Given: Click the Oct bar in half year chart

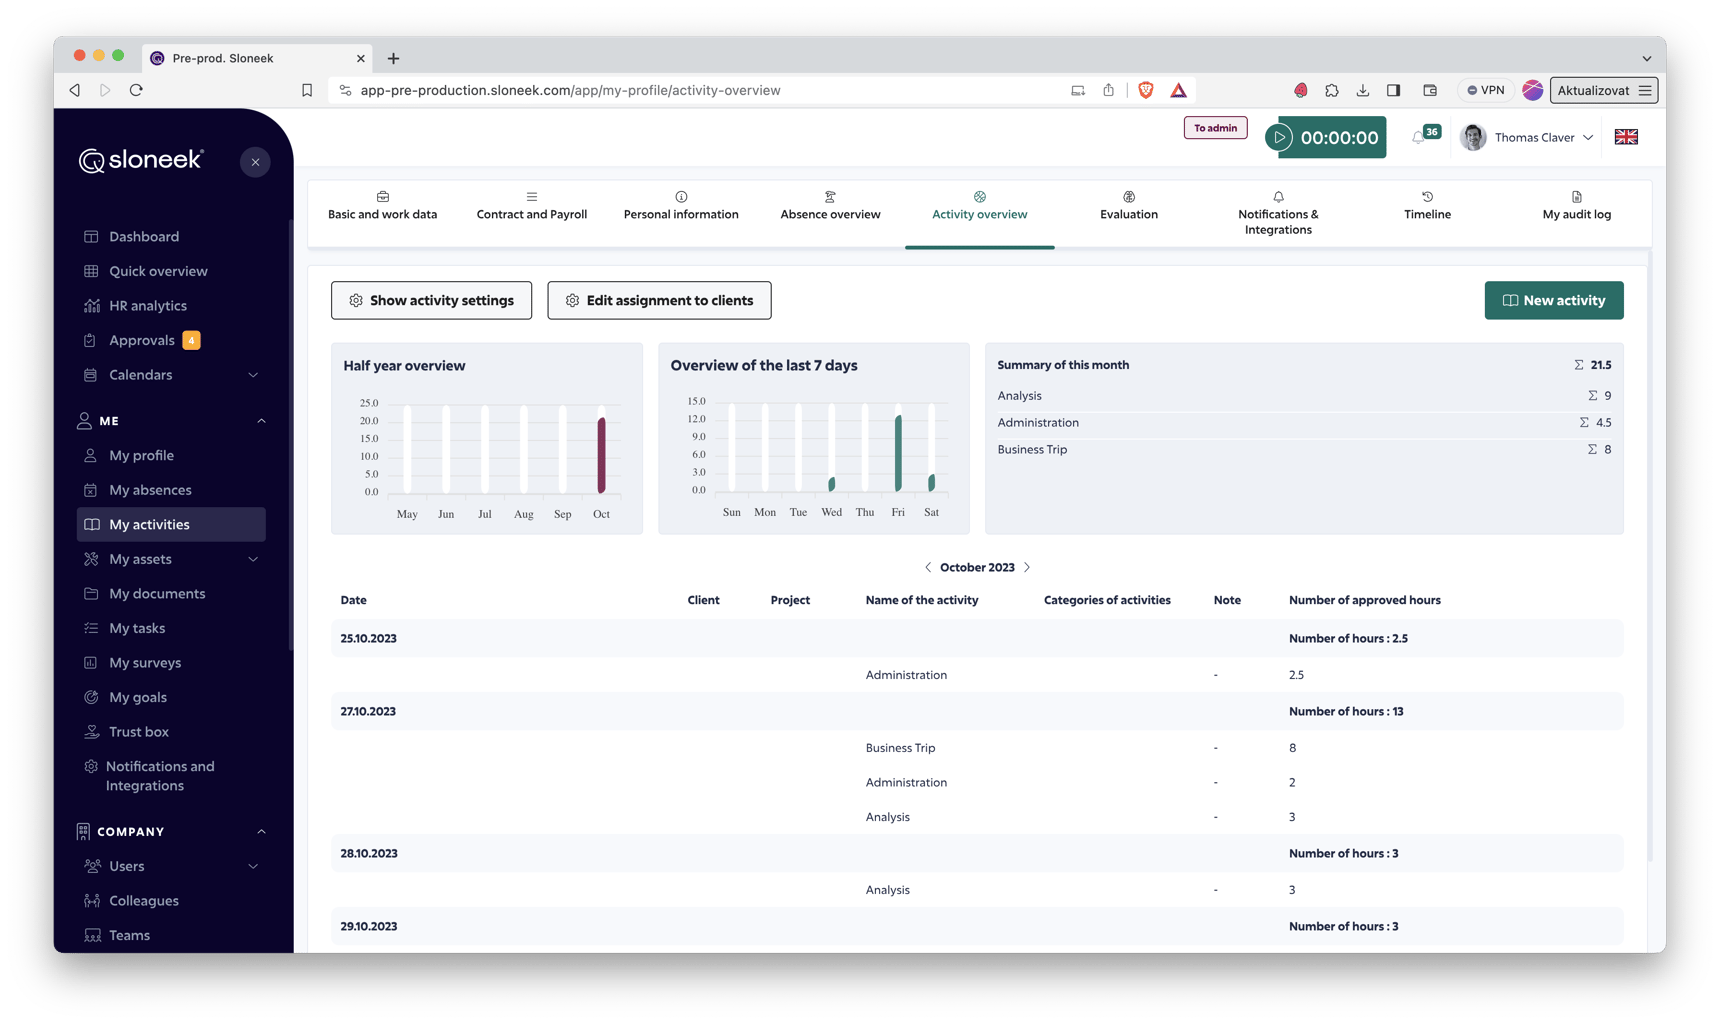Looking at the screenshot, I should (x=601, y=455).
